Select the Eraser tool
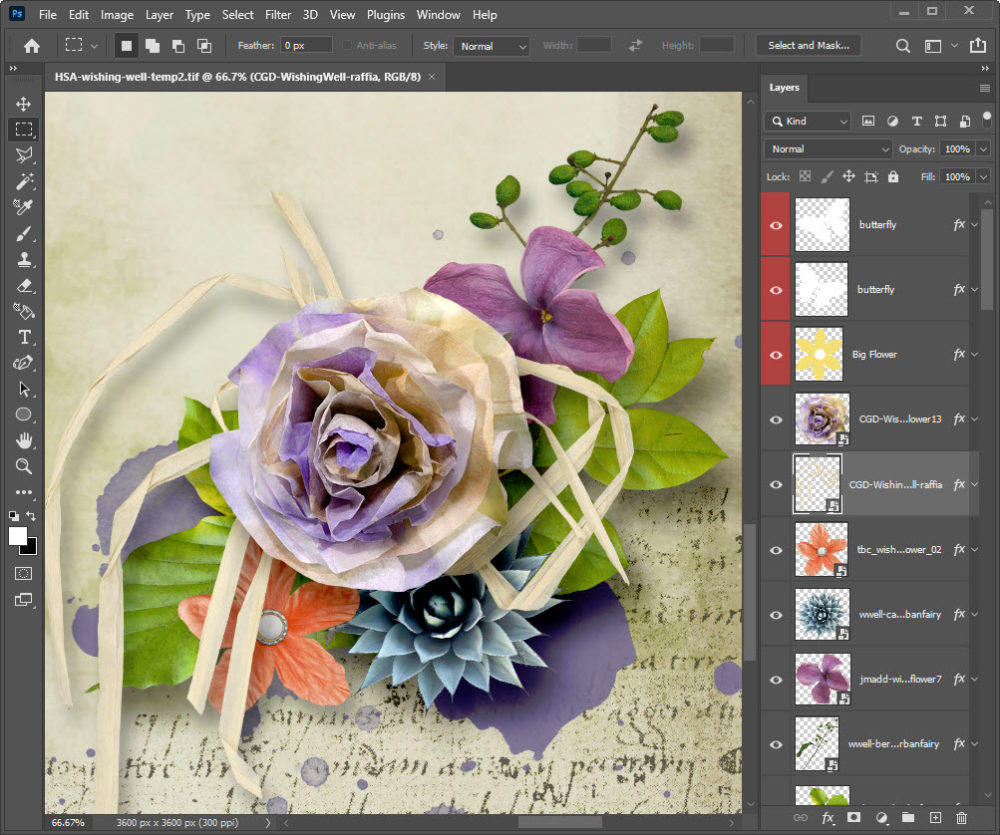The width and height of the screenshot is (1000, 835). pyautogui.click(x=24, y=285)
